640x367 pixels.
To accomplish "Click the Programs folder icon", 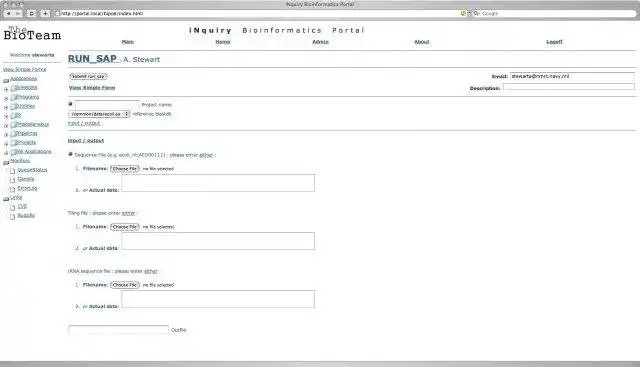I will click(14, 98).
